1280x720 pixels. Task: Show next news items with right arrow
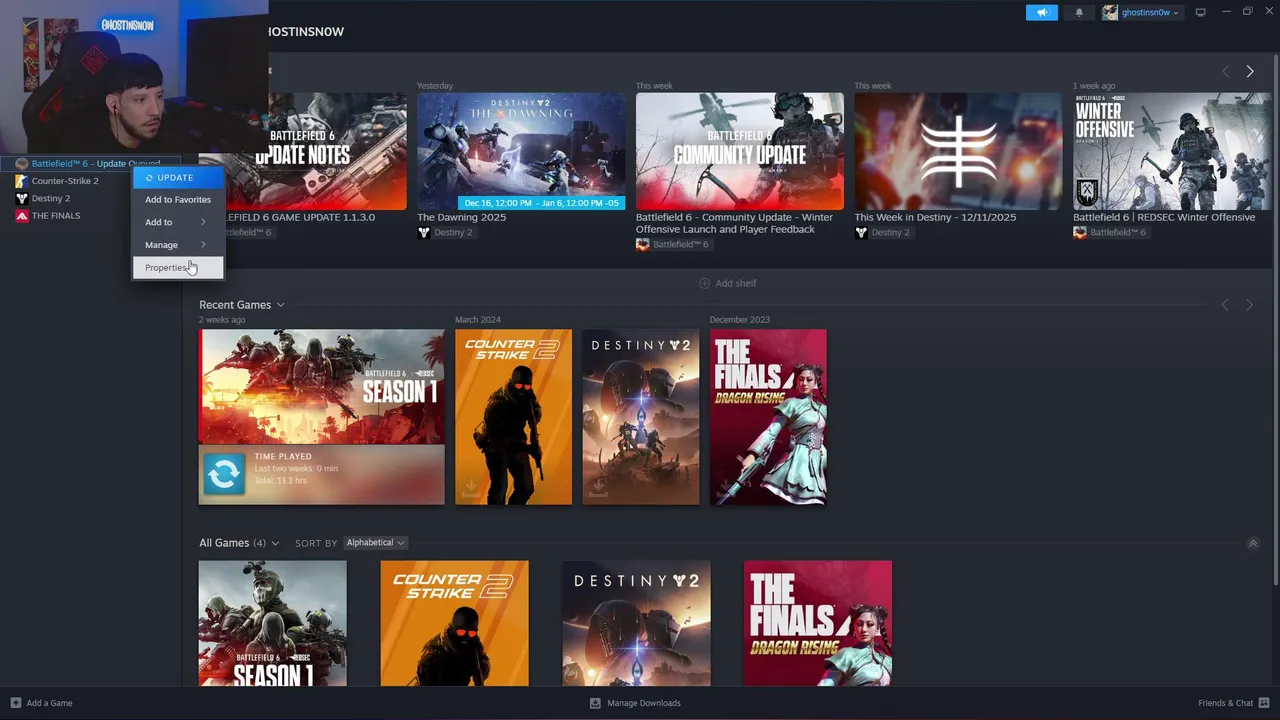(1249, 71)
